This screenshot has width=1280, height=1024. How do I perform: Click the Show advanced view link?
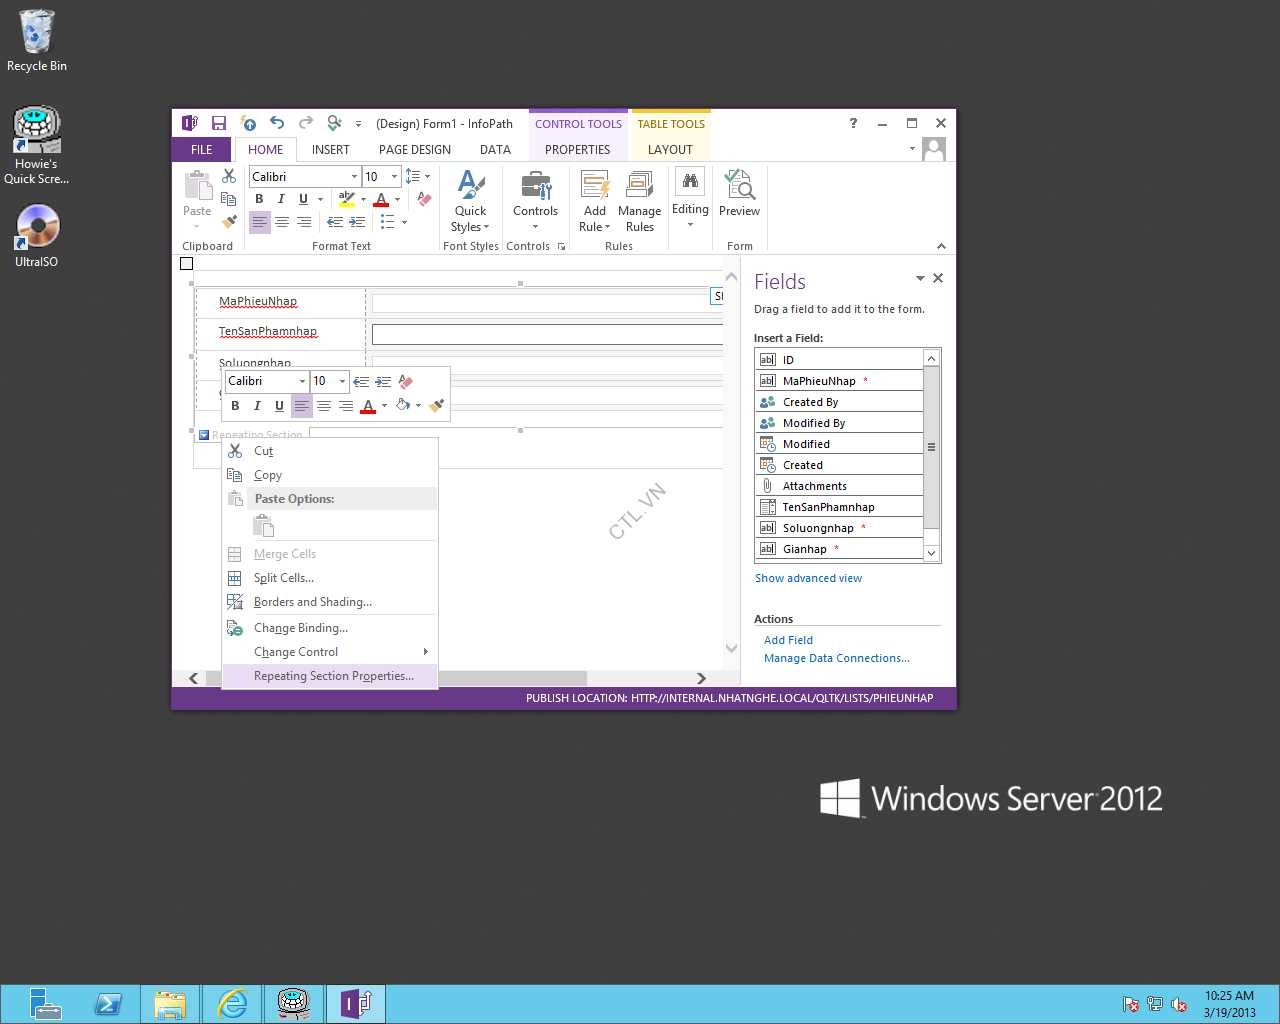808,578
